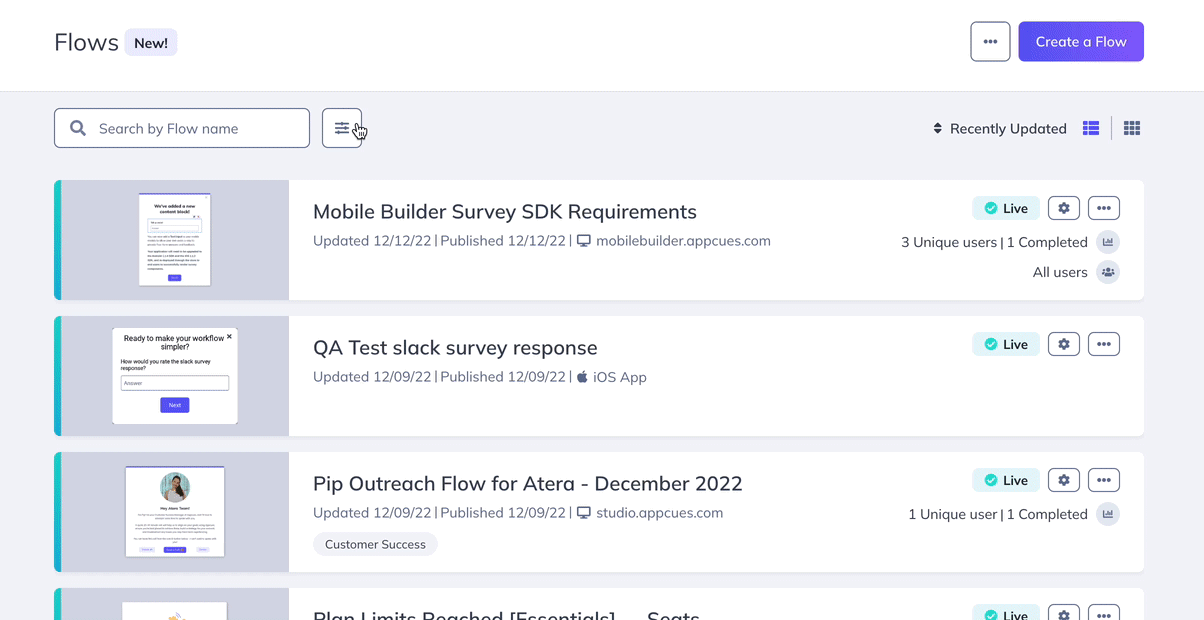Open three-dot menu for Mobile Builder Survey flow

point(1104,208)
